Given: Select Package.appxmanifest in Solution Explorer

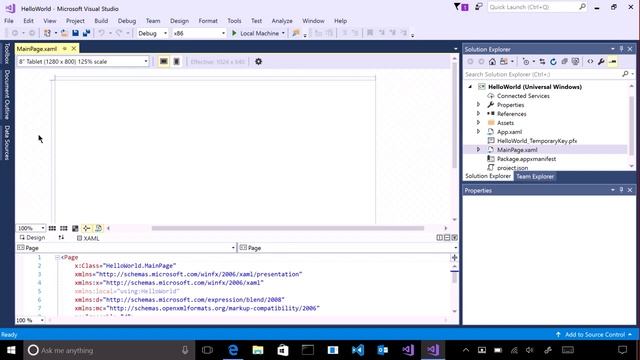Looking at the screenshot, I should point(526,158).
